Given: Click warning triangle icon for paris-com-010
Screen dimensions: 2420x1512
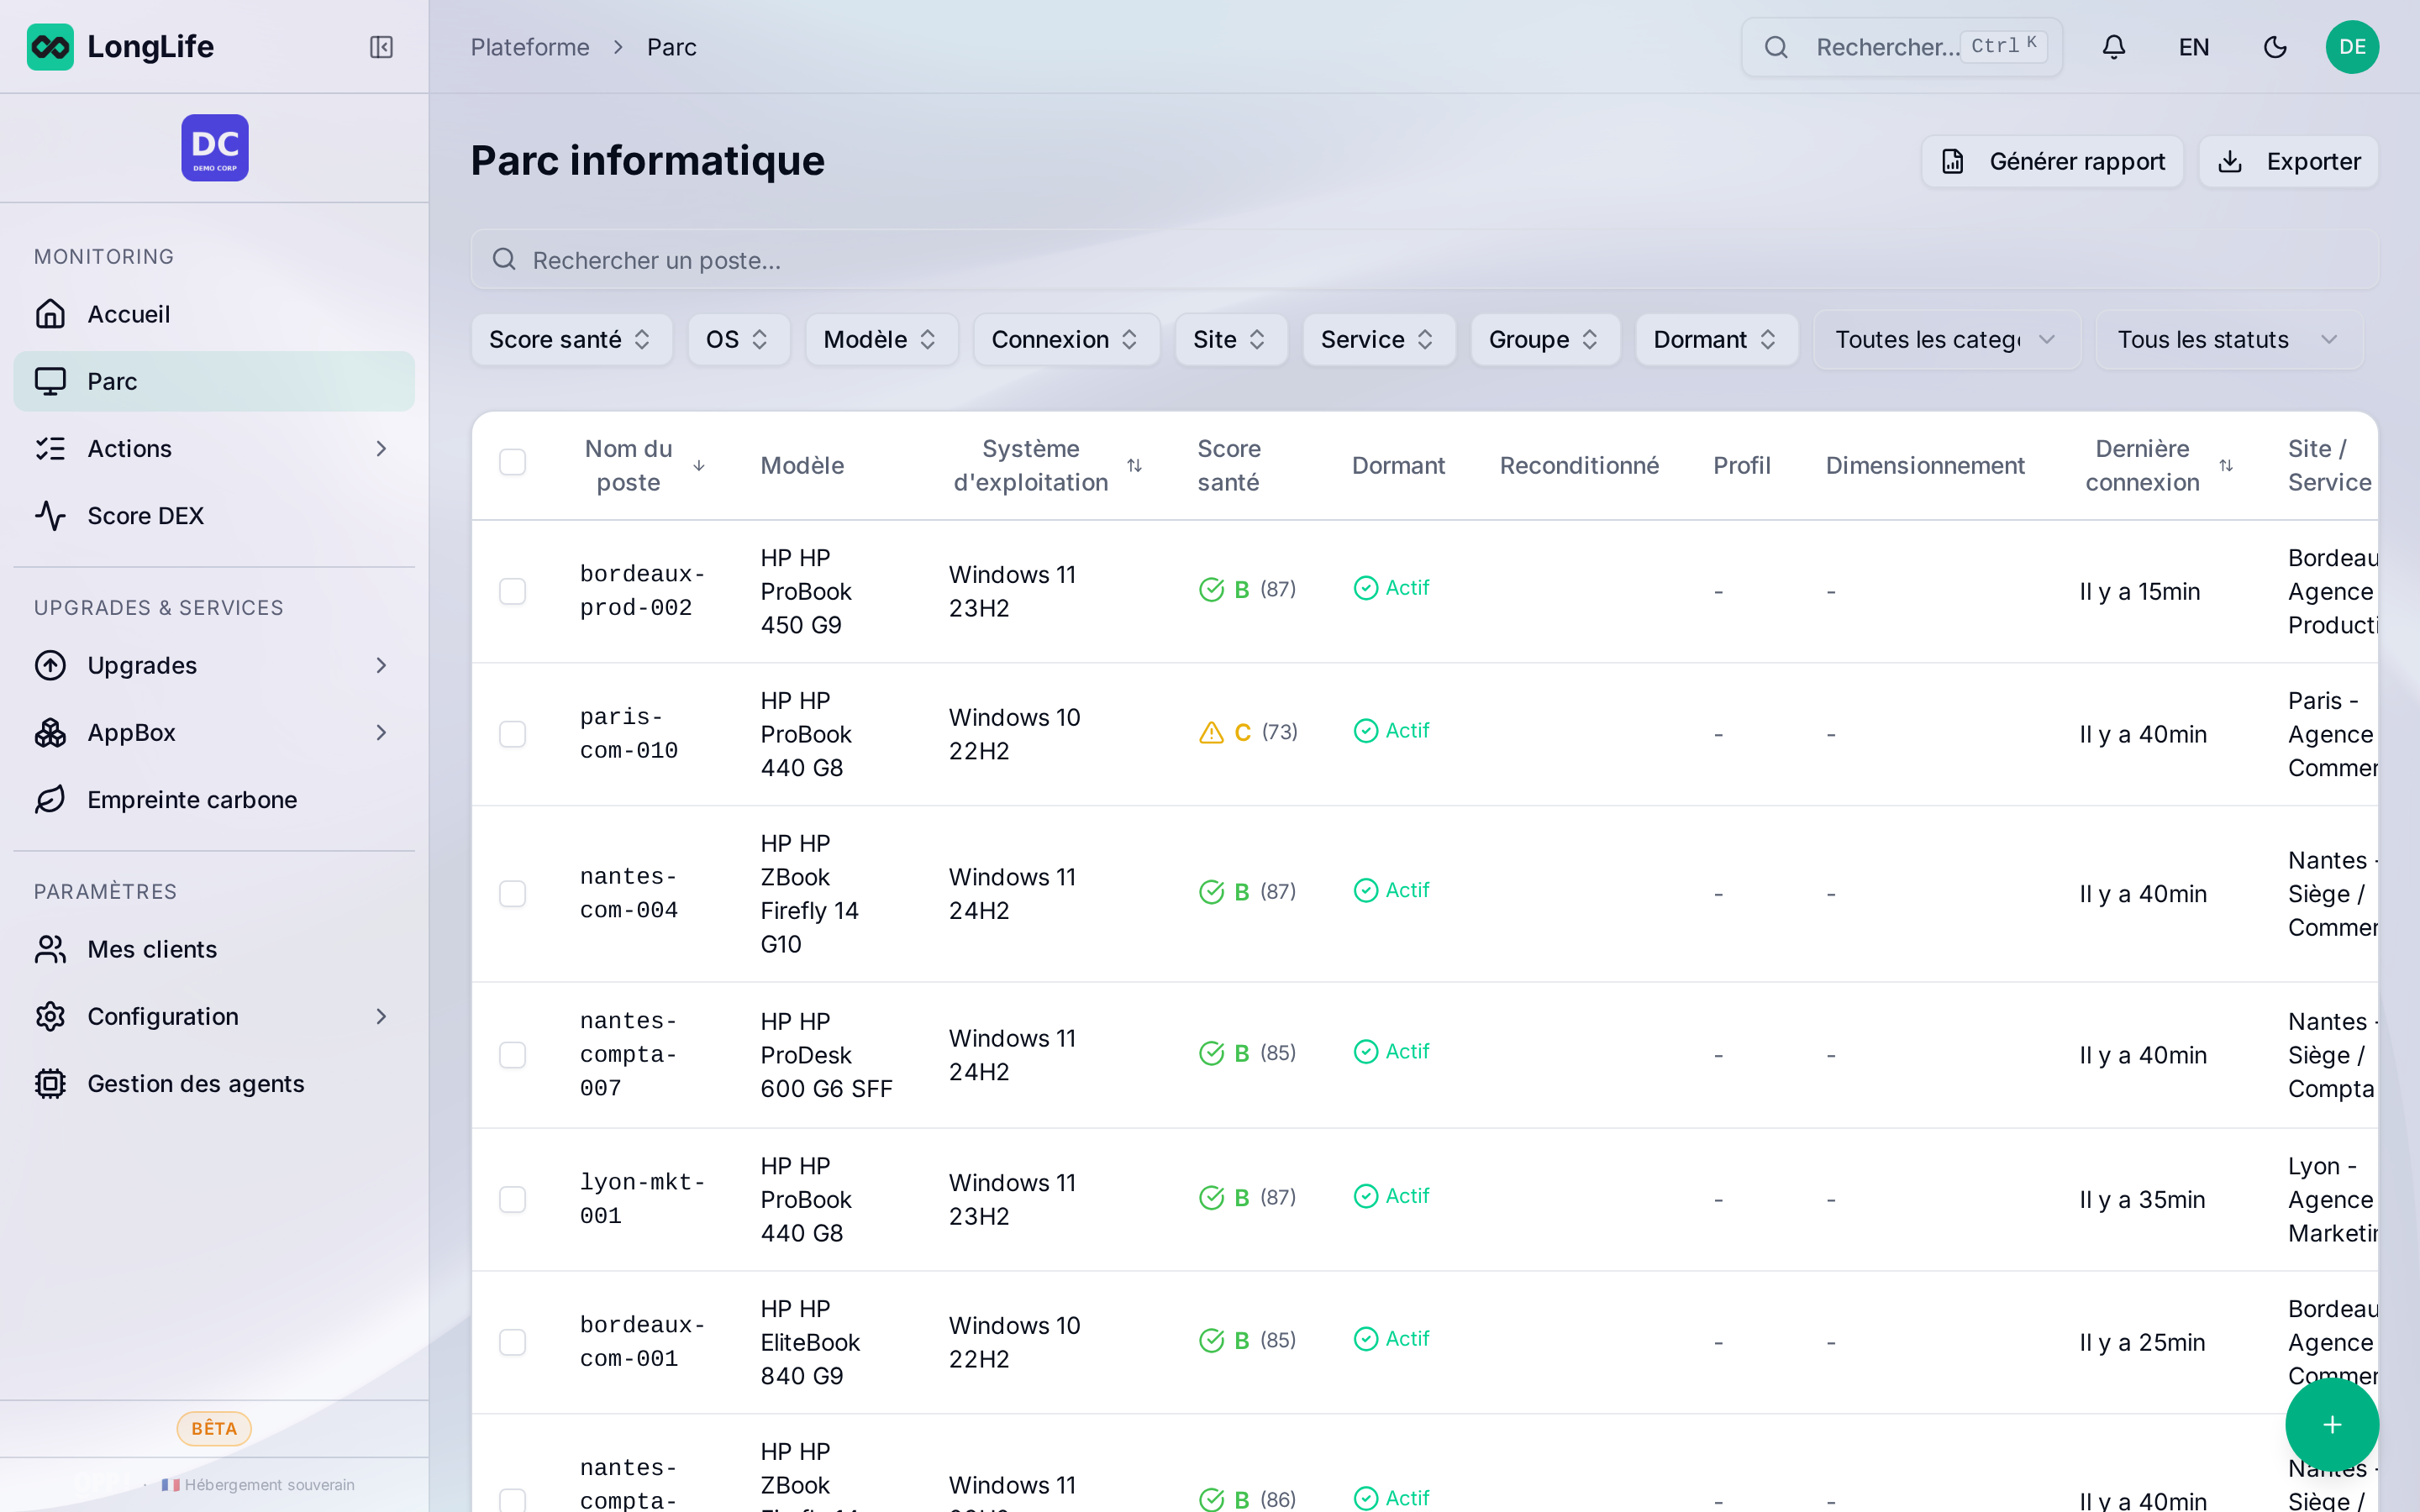Looking at the screenshot, I should click(x=1211, y=733).
